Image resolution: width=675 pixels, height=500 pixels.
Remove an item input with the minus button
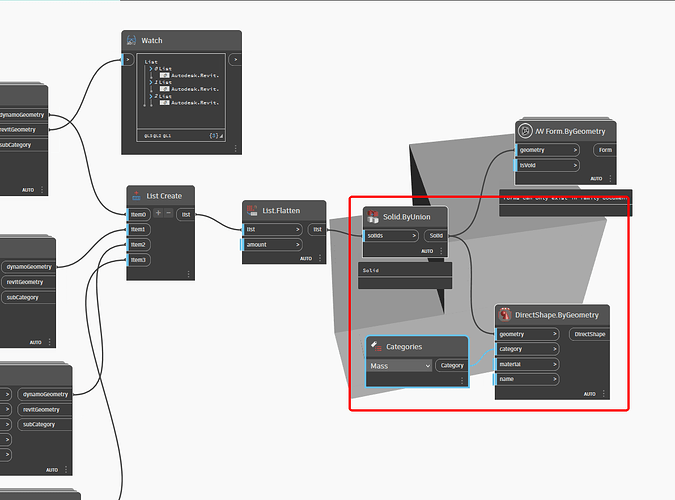[x=168, y=213]
